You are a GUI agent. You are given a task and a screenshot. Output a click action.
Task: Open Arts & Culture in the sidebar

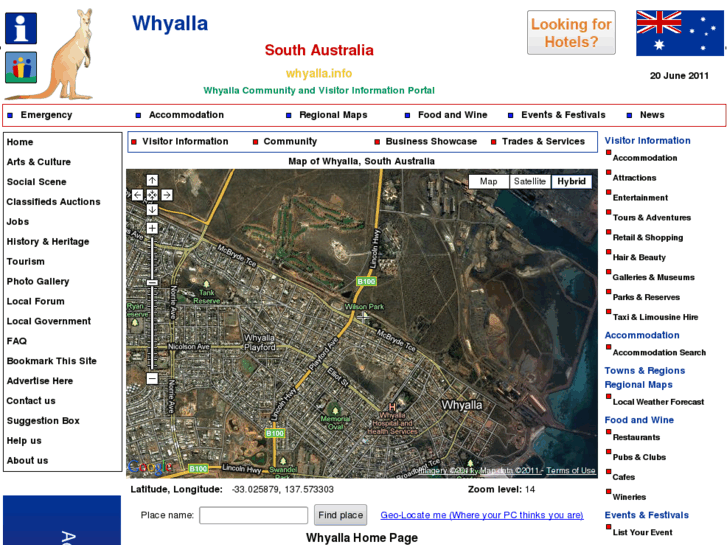point(39,162)
